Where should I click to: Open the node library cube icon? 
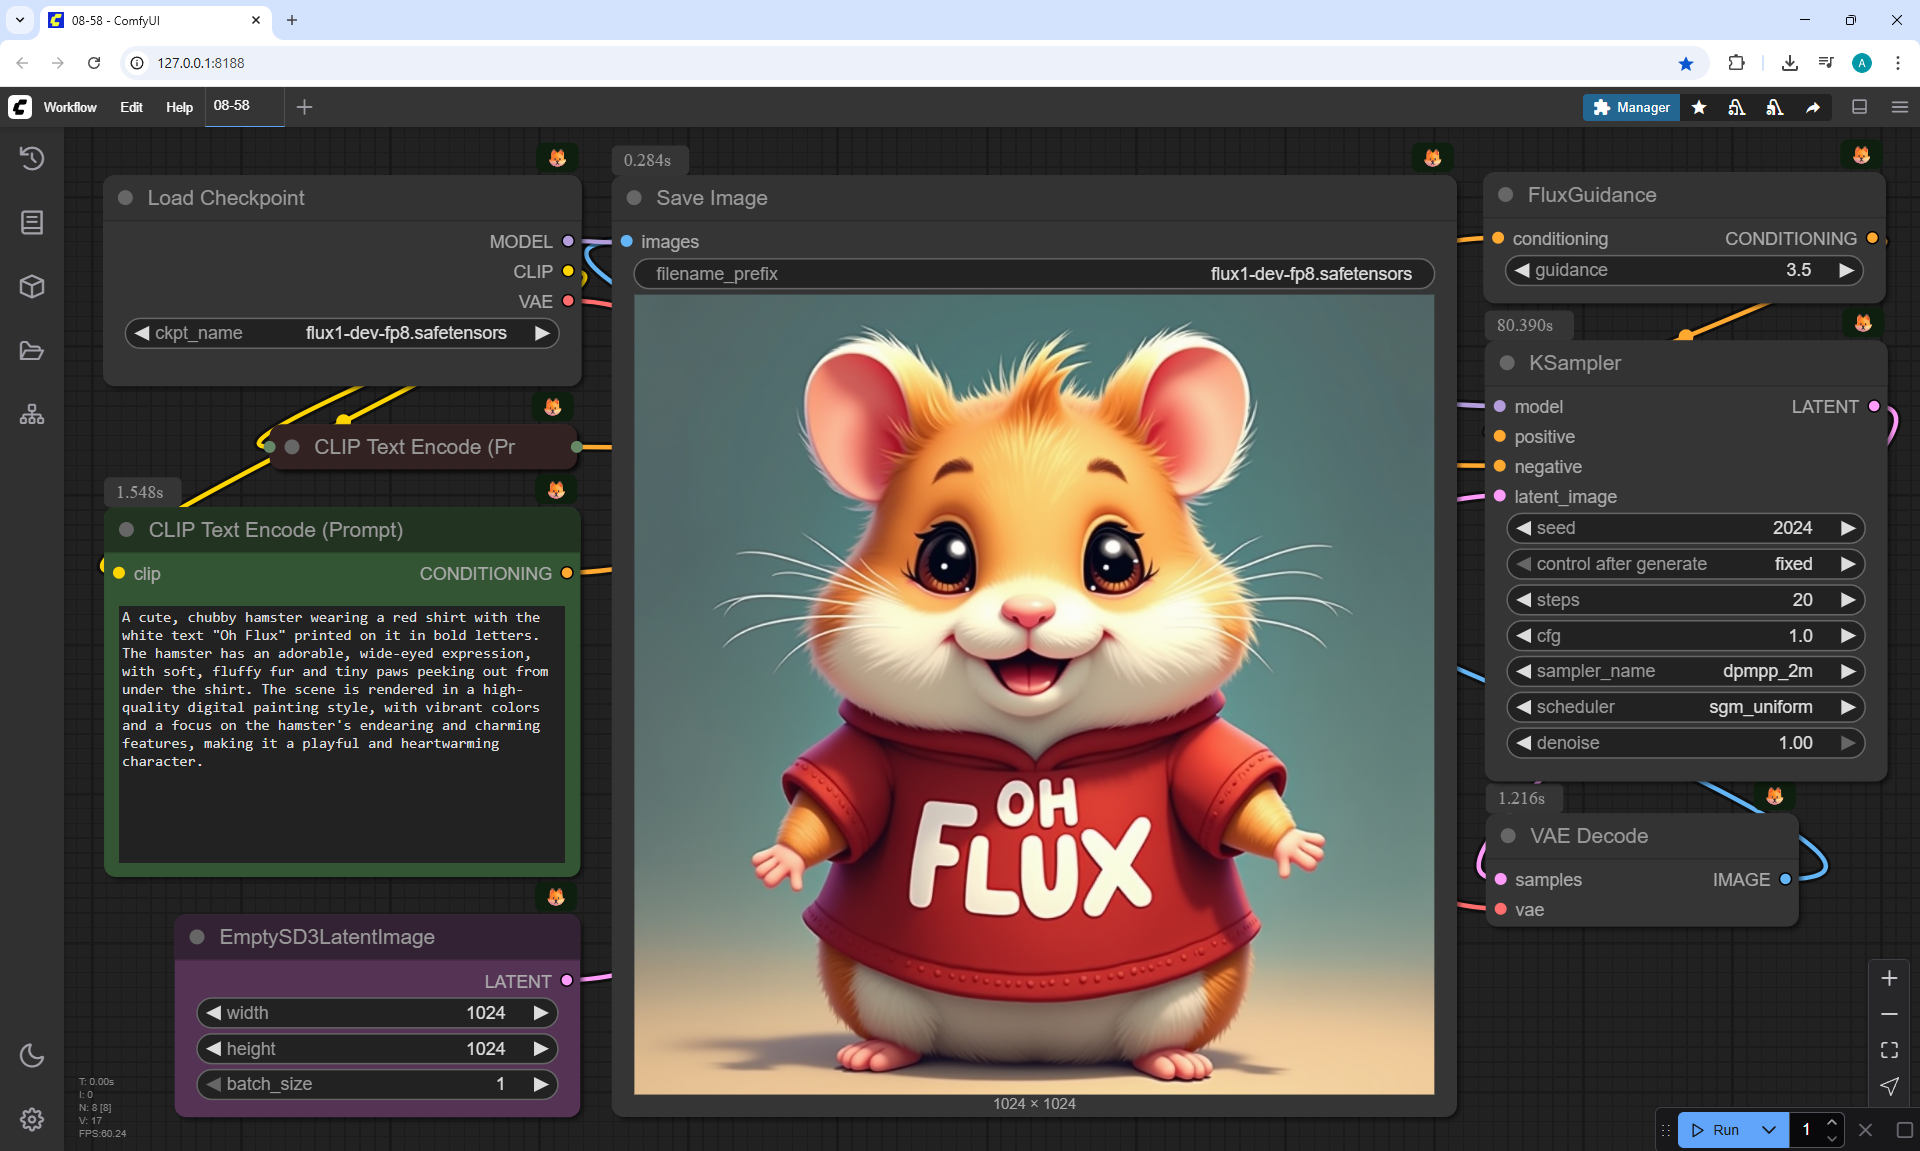click(32, 287)
